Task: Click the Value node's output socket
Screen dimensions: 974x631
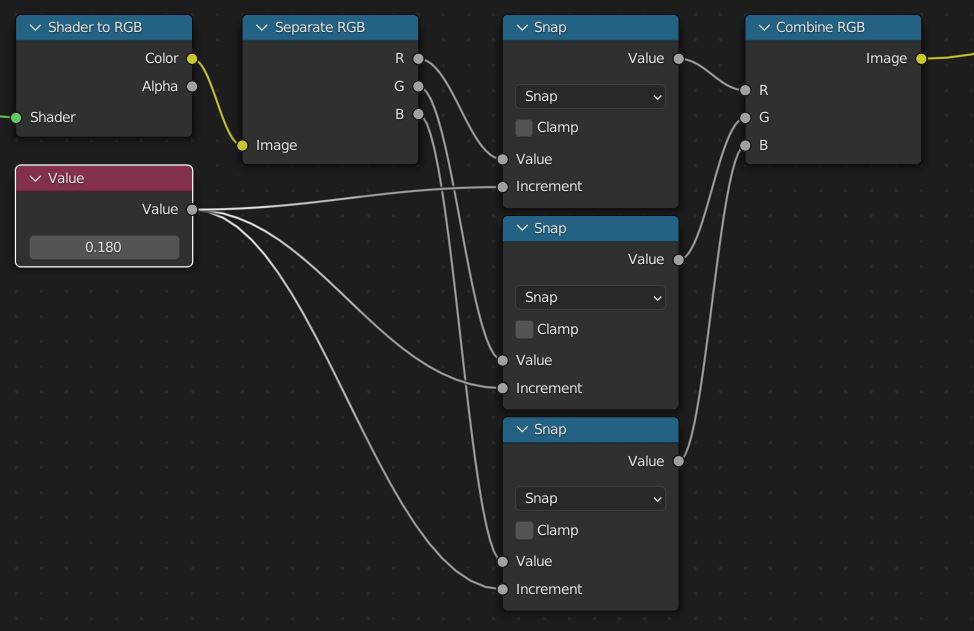Action: (x=192, y=210)
